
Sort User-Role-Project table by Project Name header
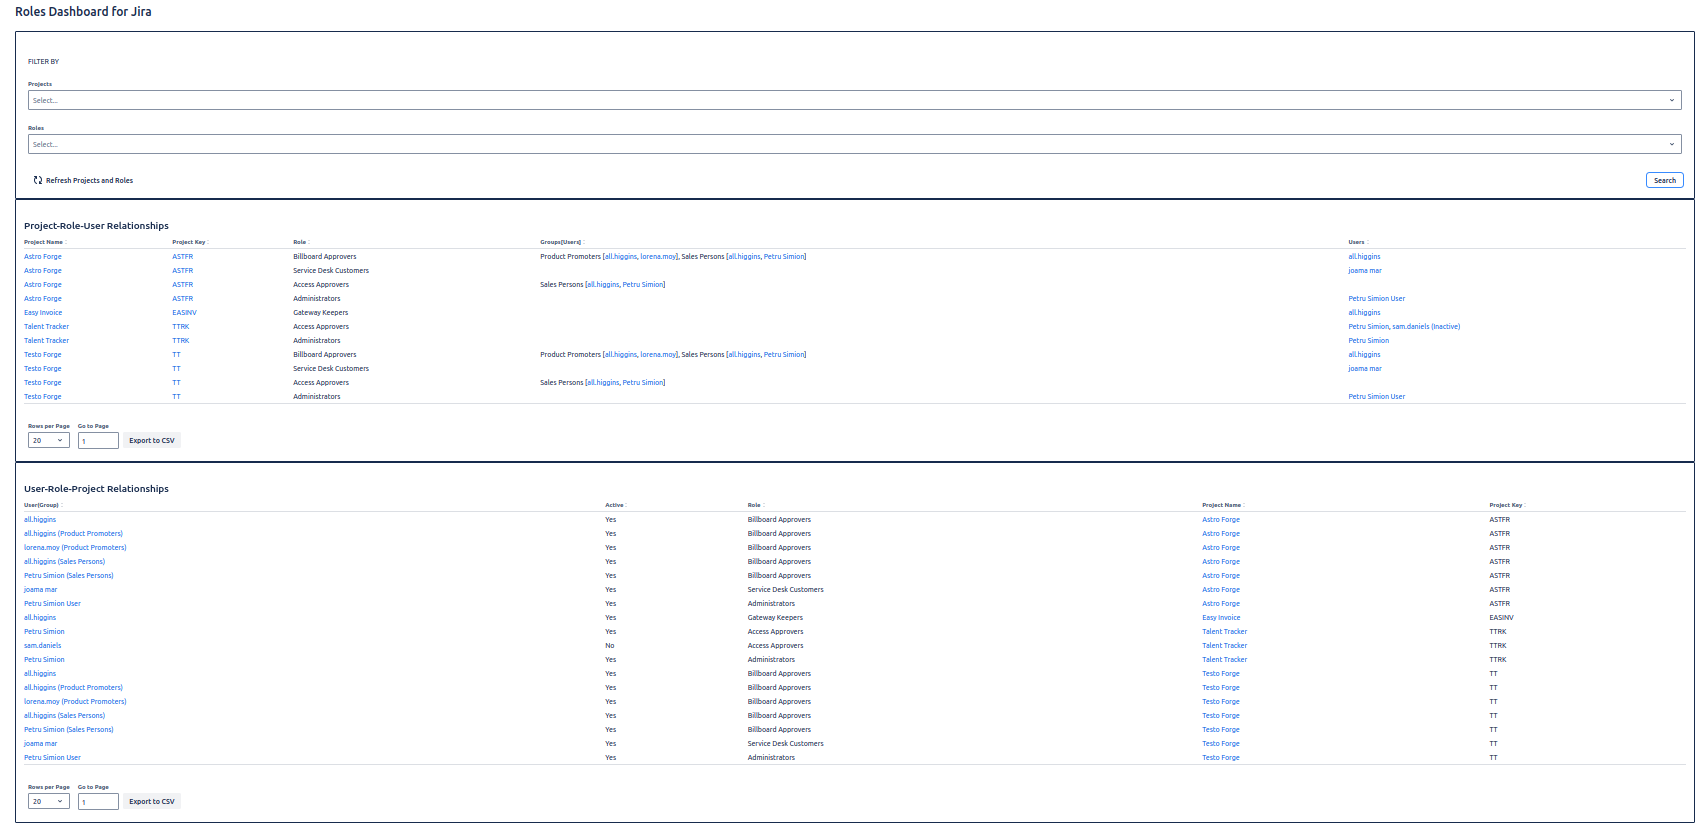(1221, 505)
